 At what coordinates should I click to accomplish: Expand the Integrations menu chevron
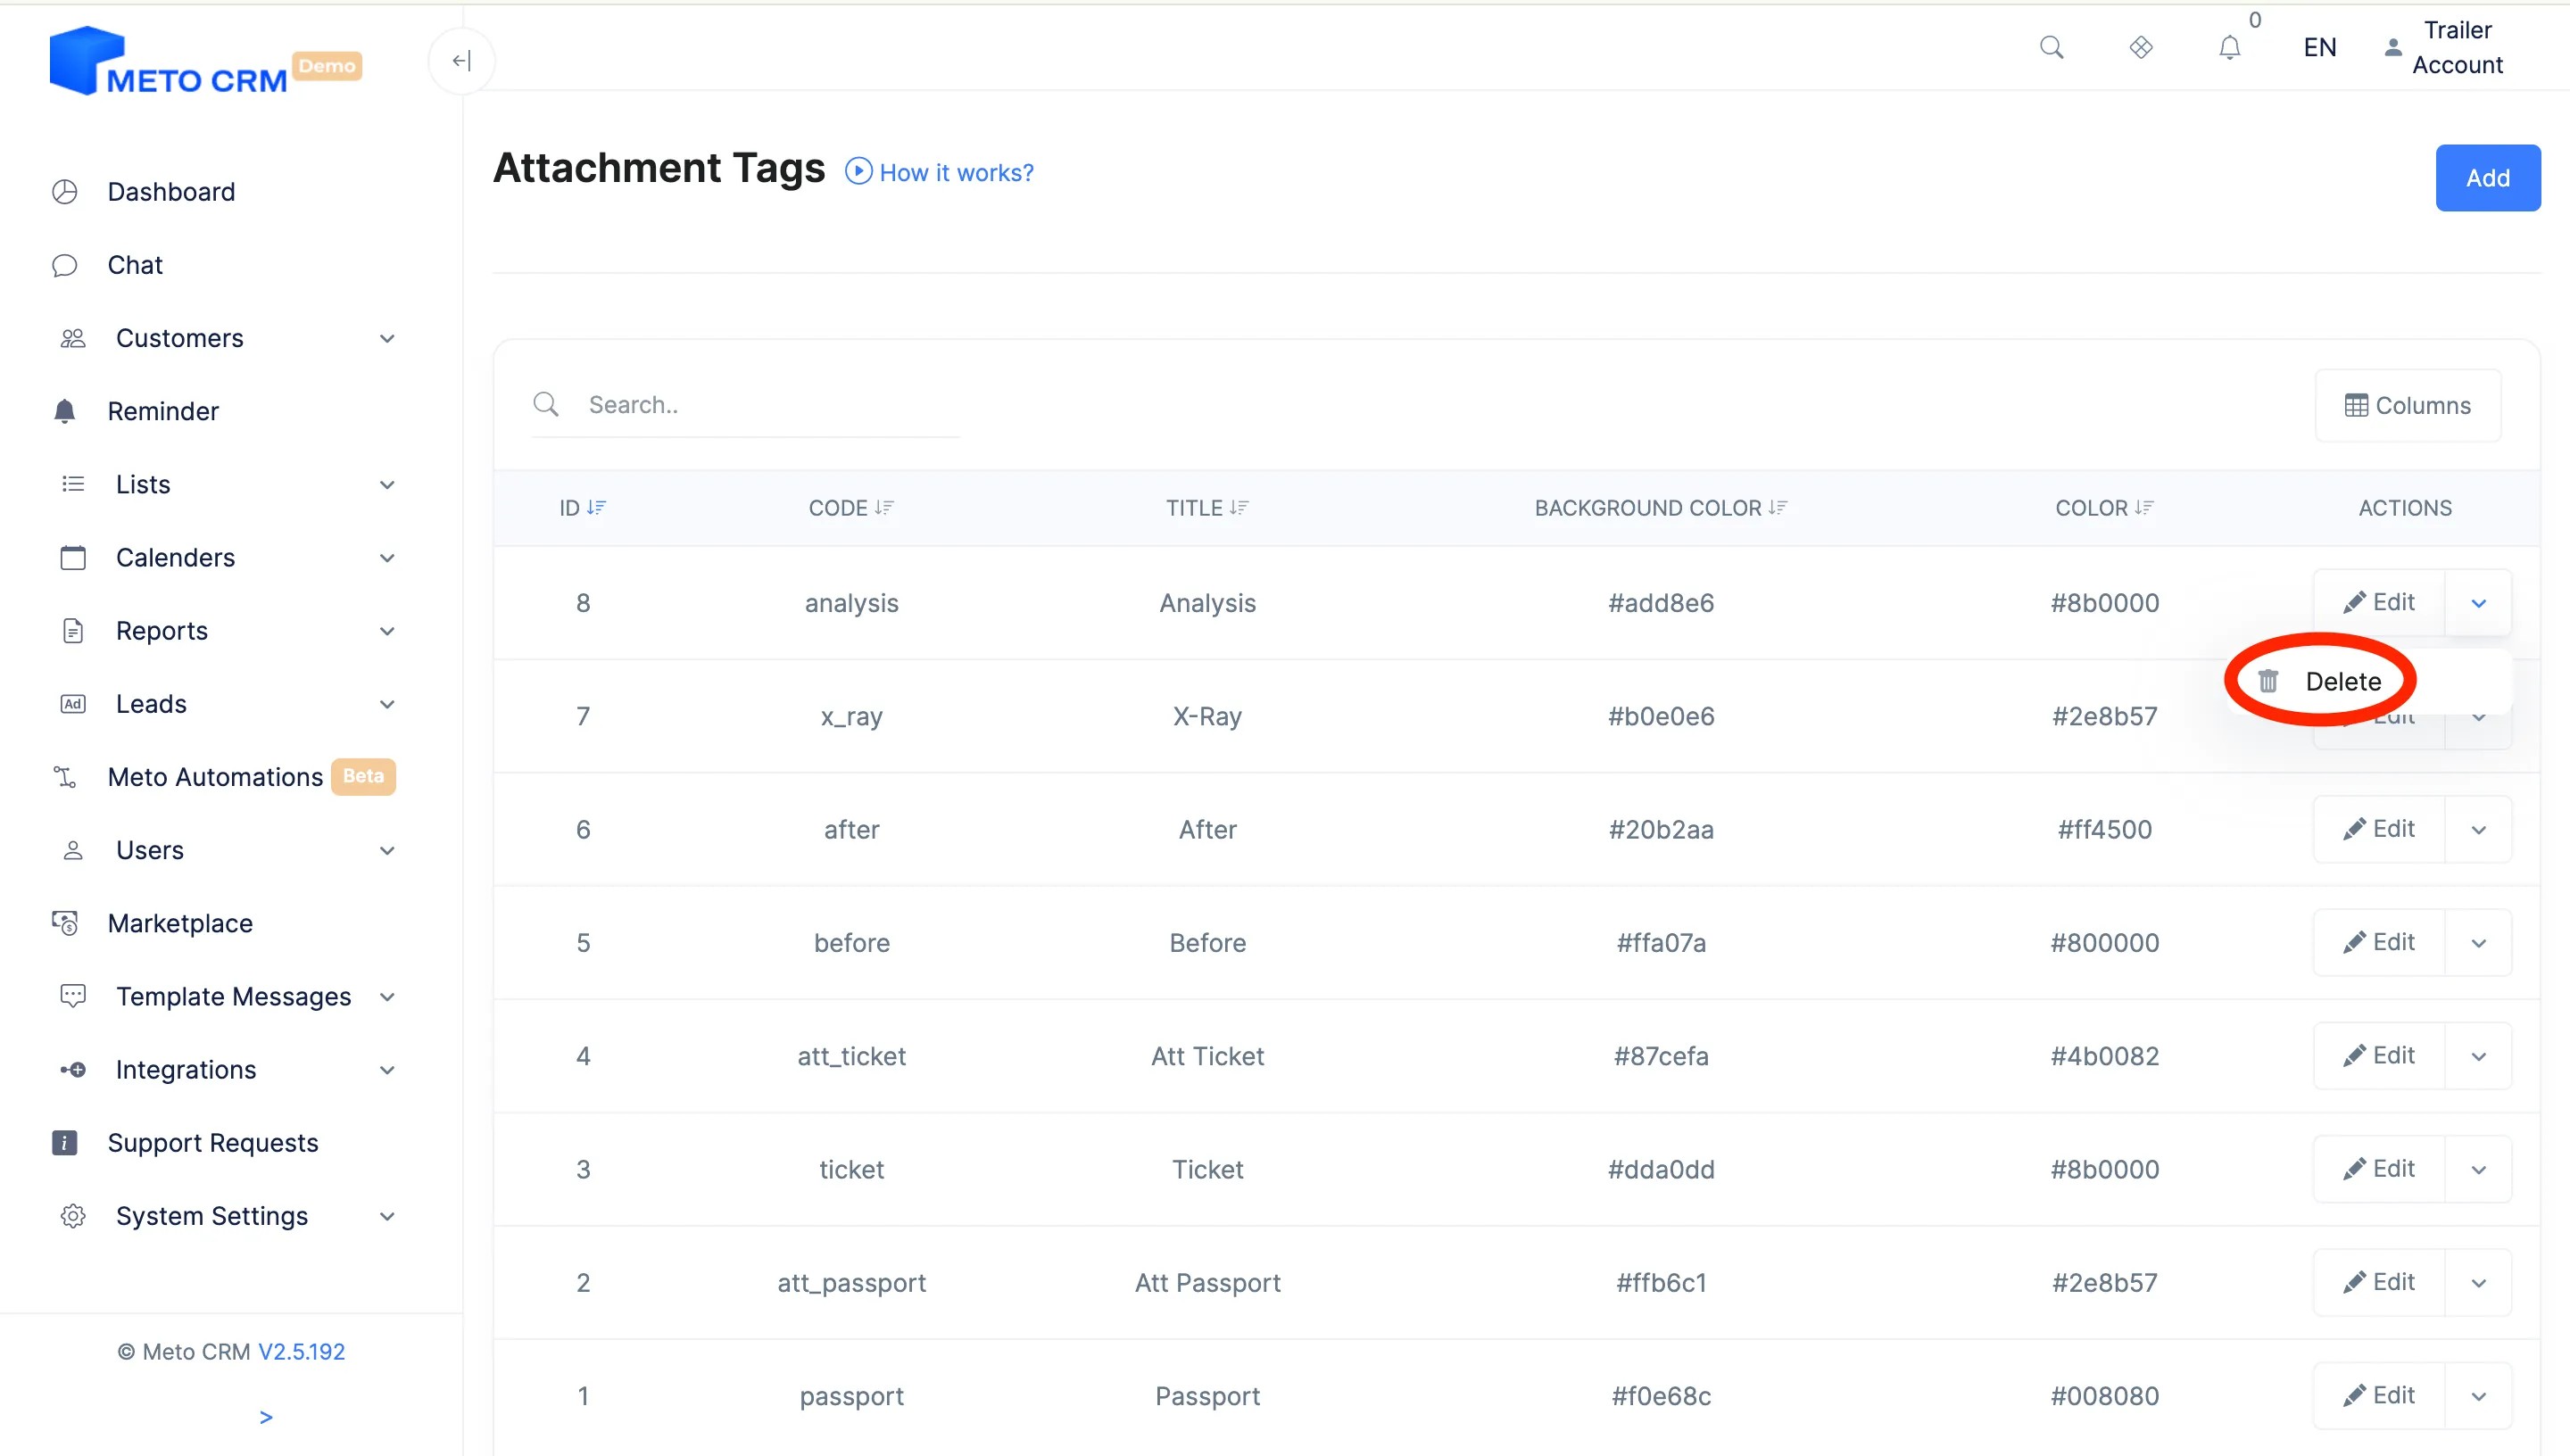tap(387, 1069)
